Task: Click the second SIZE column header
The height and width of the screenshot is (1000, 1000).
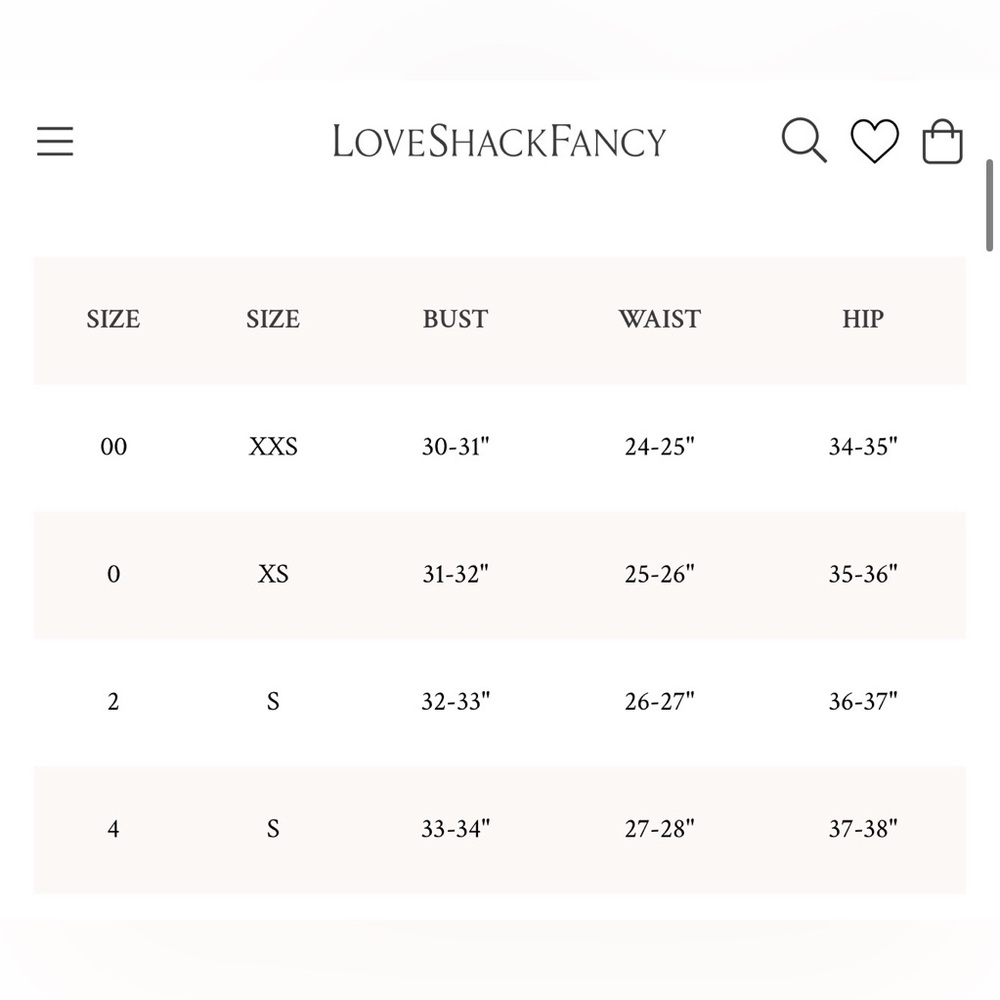Action: click(x=273, y=319)
